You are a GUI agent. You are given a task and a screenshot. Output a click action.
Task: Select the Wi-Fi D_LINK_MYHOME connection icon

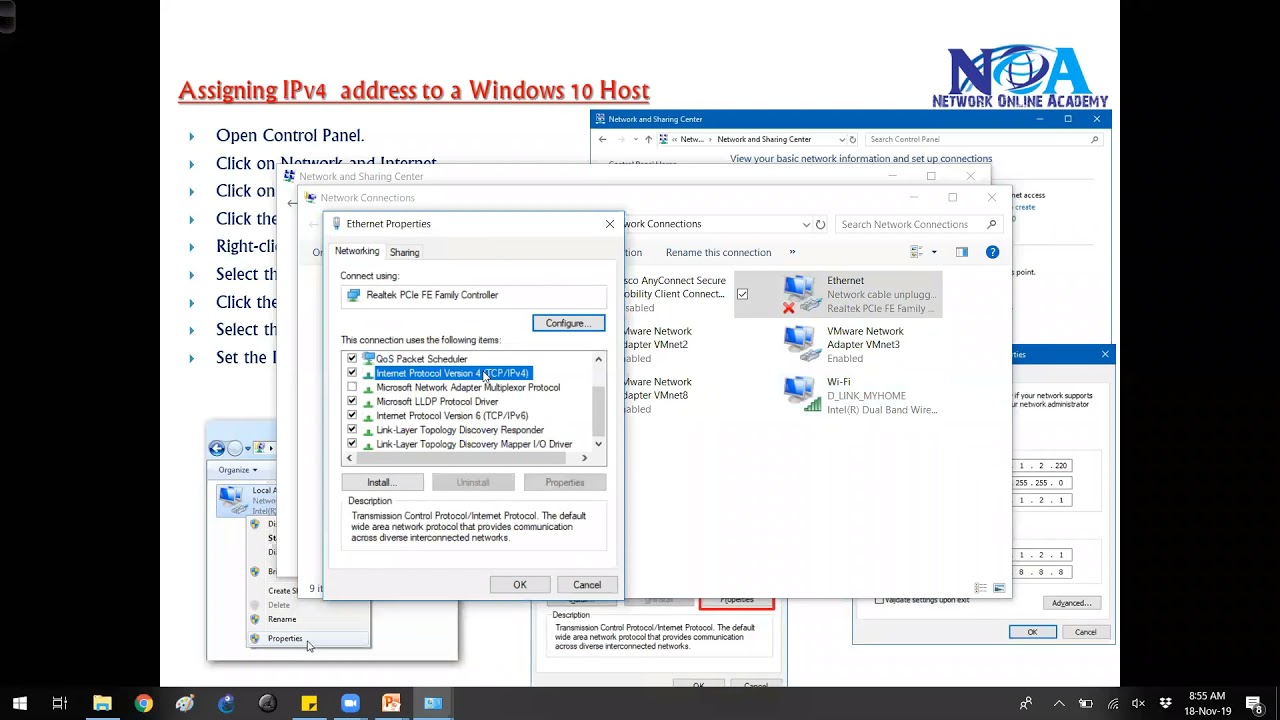pyautogui.click(x=802, y=395)
